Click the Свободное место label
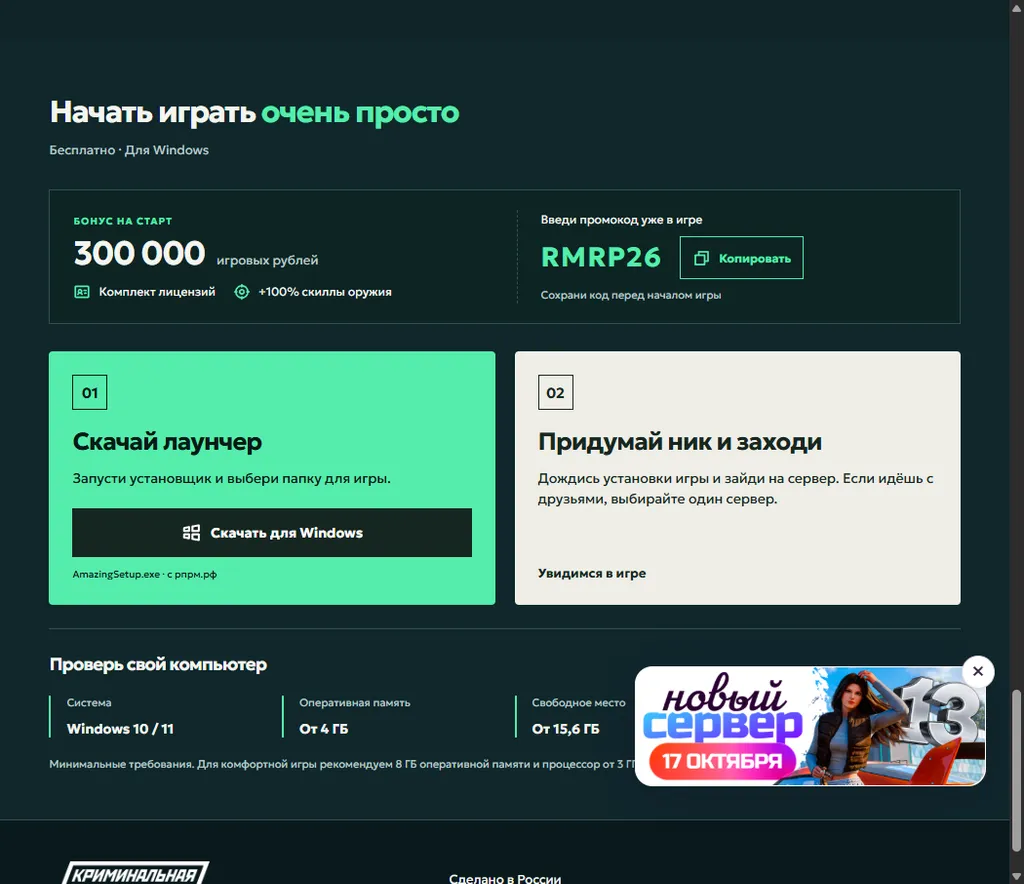The height and width of the screenshot is (884, 1024). [x=579, y=703]
